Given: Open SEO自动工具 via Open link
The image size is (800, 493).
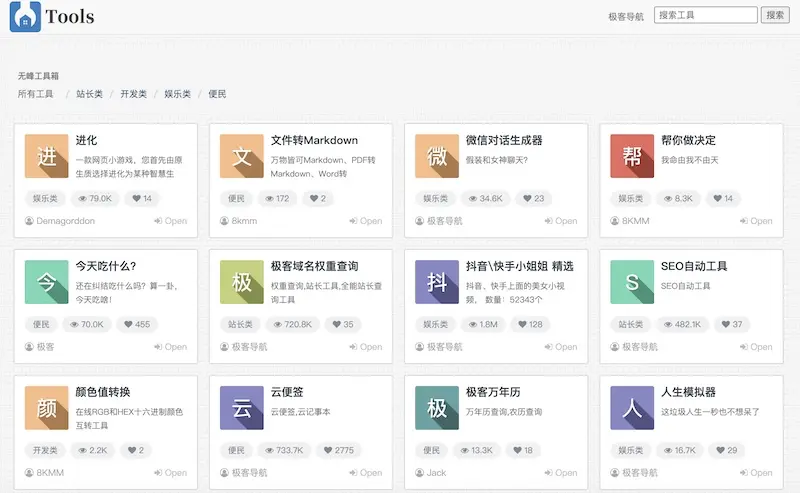Looking at the screenshot, I should click(x=756, y=347).
